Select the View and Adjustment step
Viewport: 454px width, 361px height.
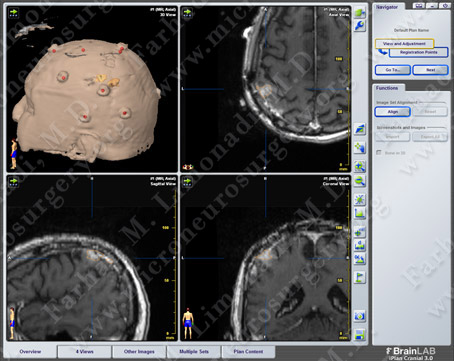point(404,44)
